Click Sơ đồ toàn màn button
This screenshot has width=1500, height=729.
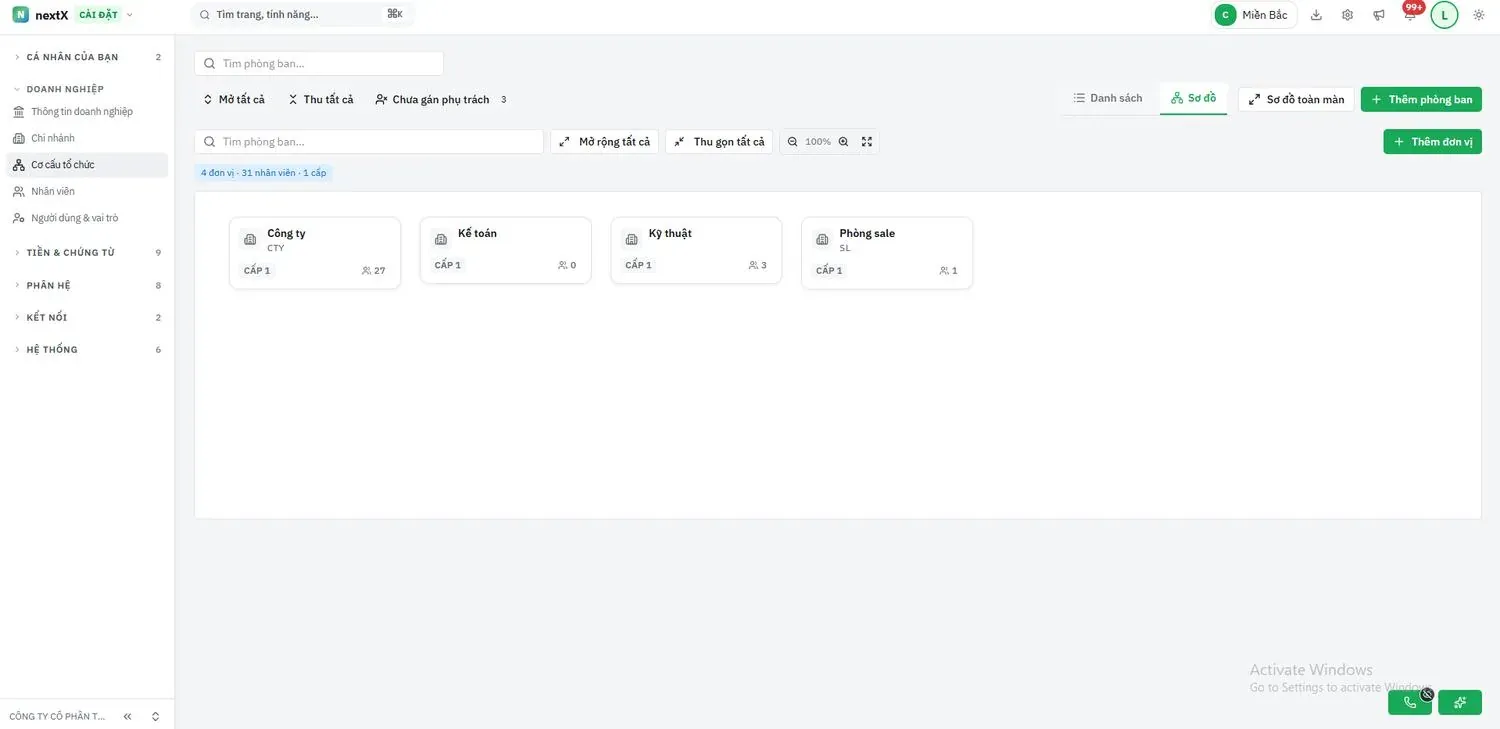coord(1296,99)
